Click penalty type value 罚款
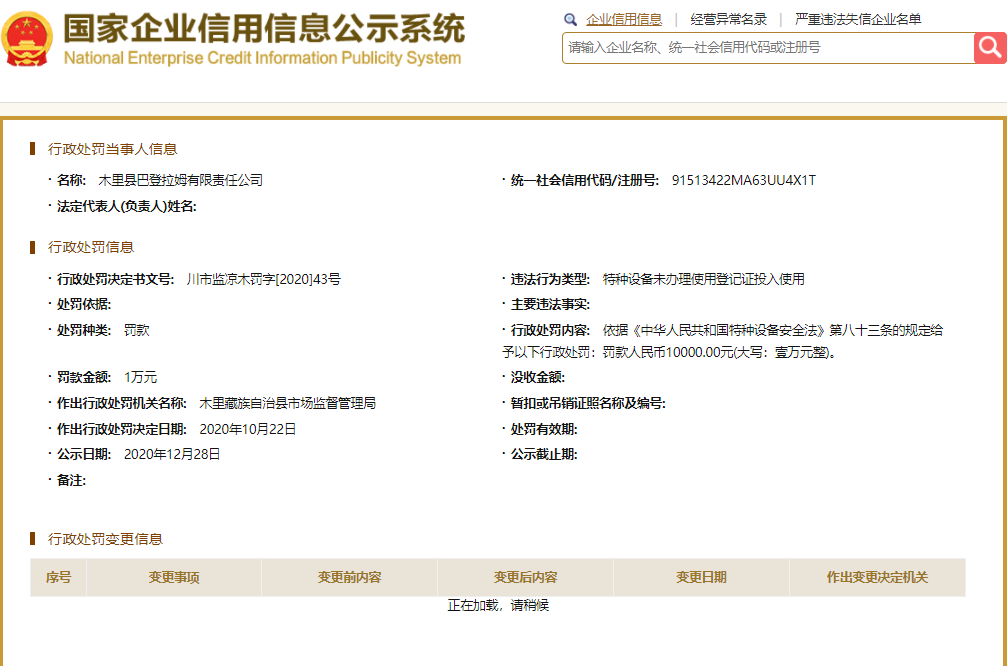Screen dimensions: 1007x666 click(x=136, y=331)
